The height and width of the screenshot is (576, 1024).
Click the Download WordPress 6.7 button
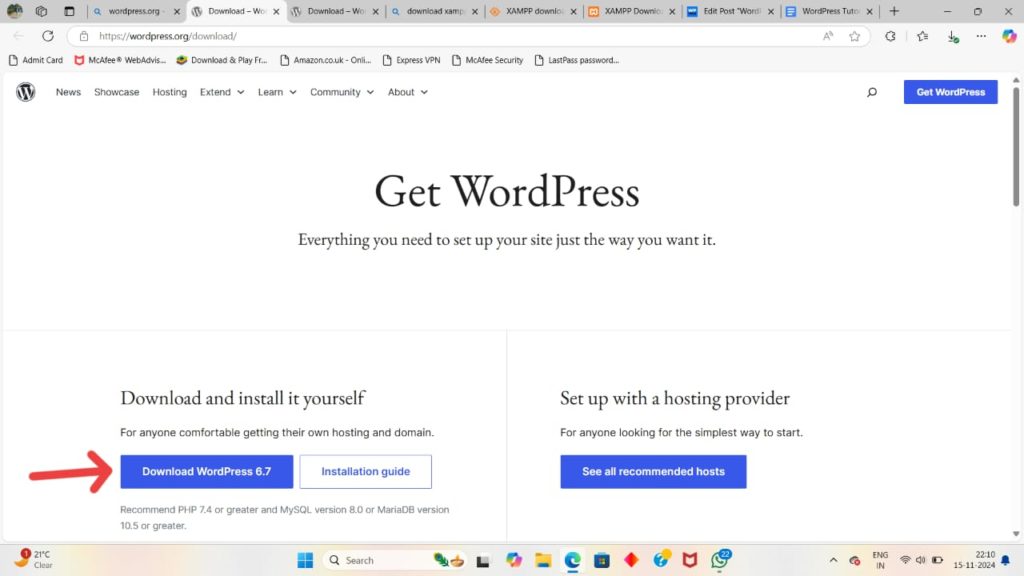coord(206,472)
